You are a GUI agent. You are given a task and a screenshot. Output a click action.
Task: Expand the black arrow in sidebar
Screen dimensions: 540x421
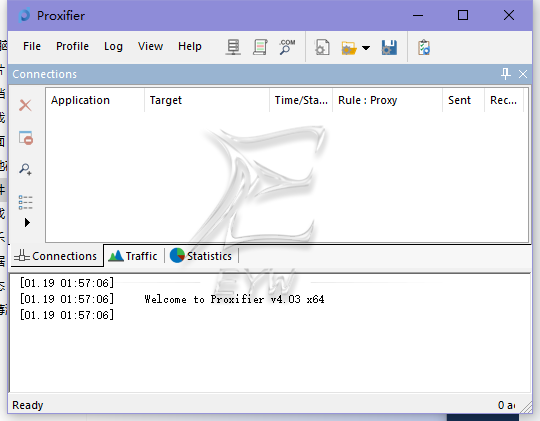click(x=27, y=223)
